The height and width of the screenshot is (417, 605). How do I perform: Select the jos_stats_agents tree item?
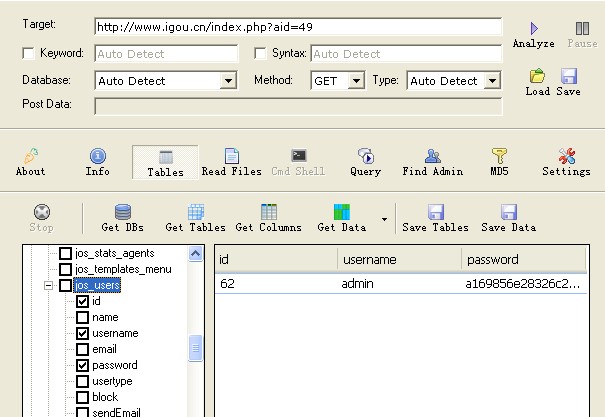pyautogui.click(x=115, y=253)
